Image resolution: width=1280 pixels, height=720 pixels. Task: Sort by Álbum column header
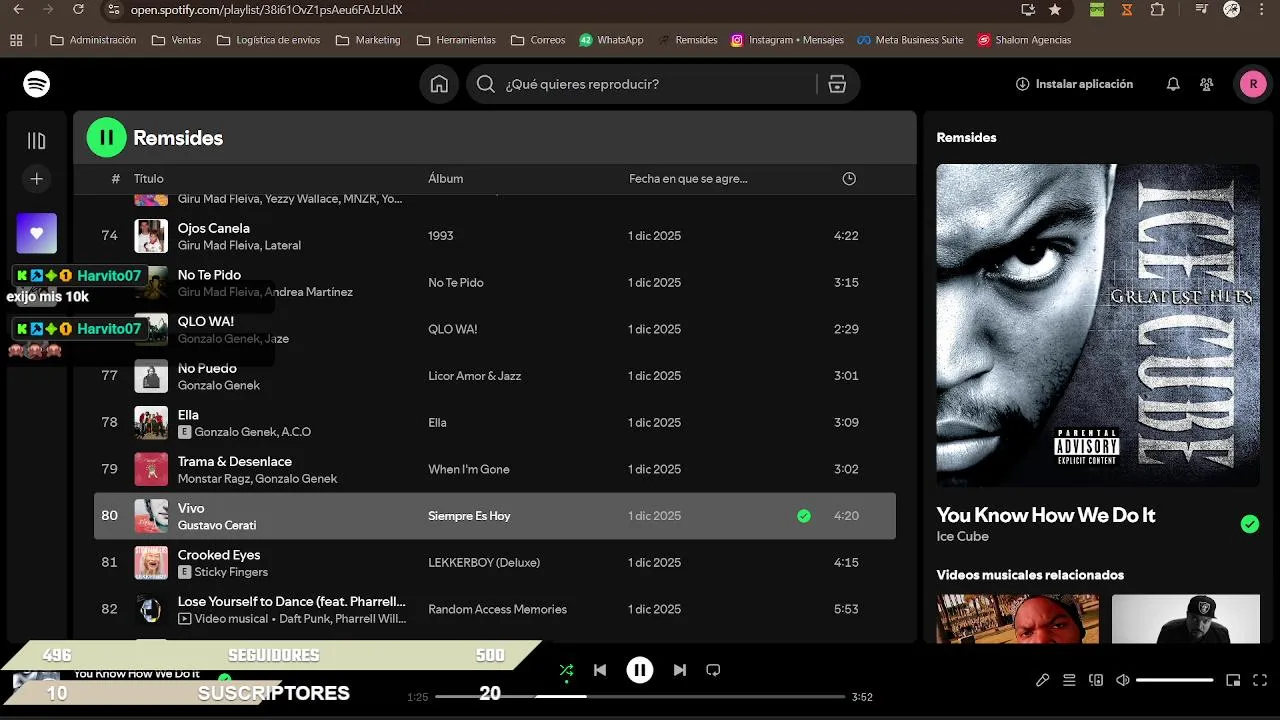[446, 179]
